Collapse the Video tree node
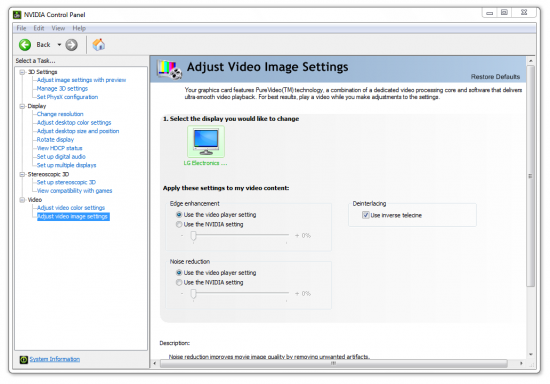The height and width of the screenshot is (384, 550). [x=22, y=200]
